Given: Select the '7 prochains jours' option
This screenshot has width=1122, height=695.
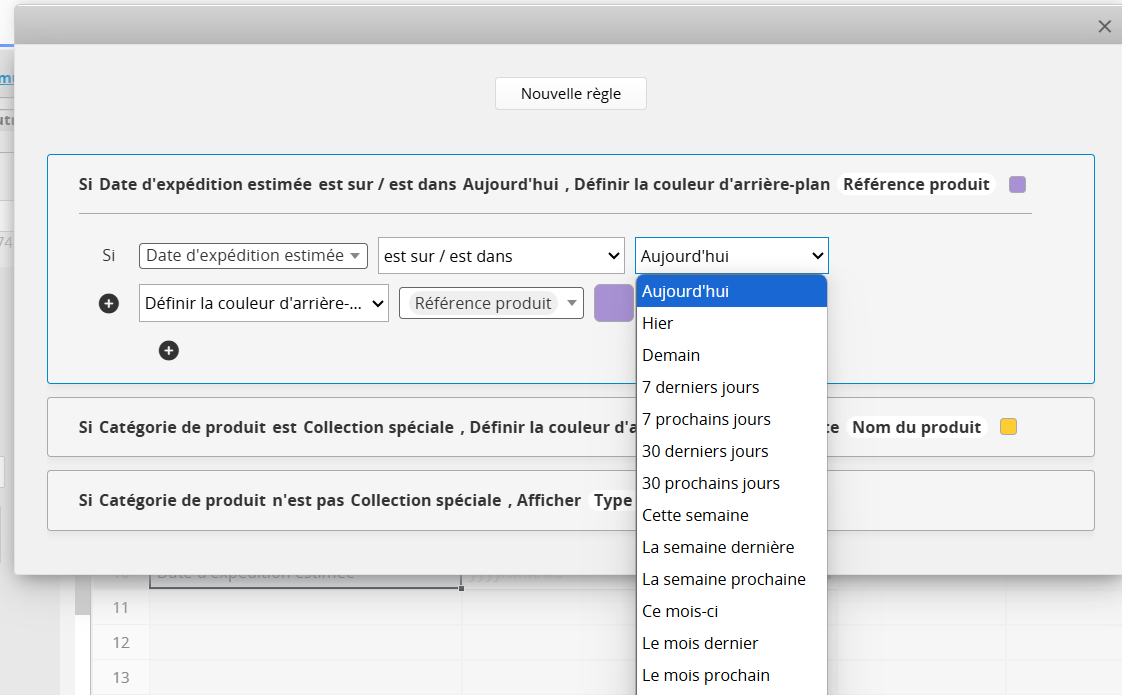Looking at the screenshot, I should click(731, 419).
